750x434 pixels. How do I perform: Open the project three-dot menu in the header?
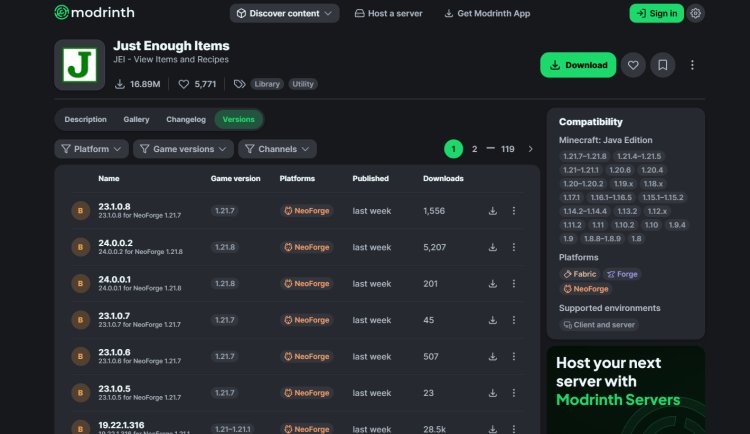tap(692, 65)
